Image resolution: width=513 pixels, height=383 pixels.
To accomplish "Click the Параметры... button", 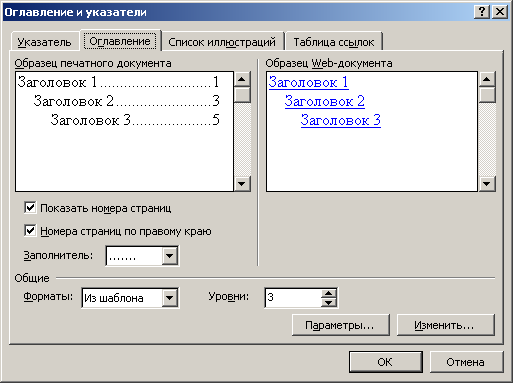I will [340, 325].
